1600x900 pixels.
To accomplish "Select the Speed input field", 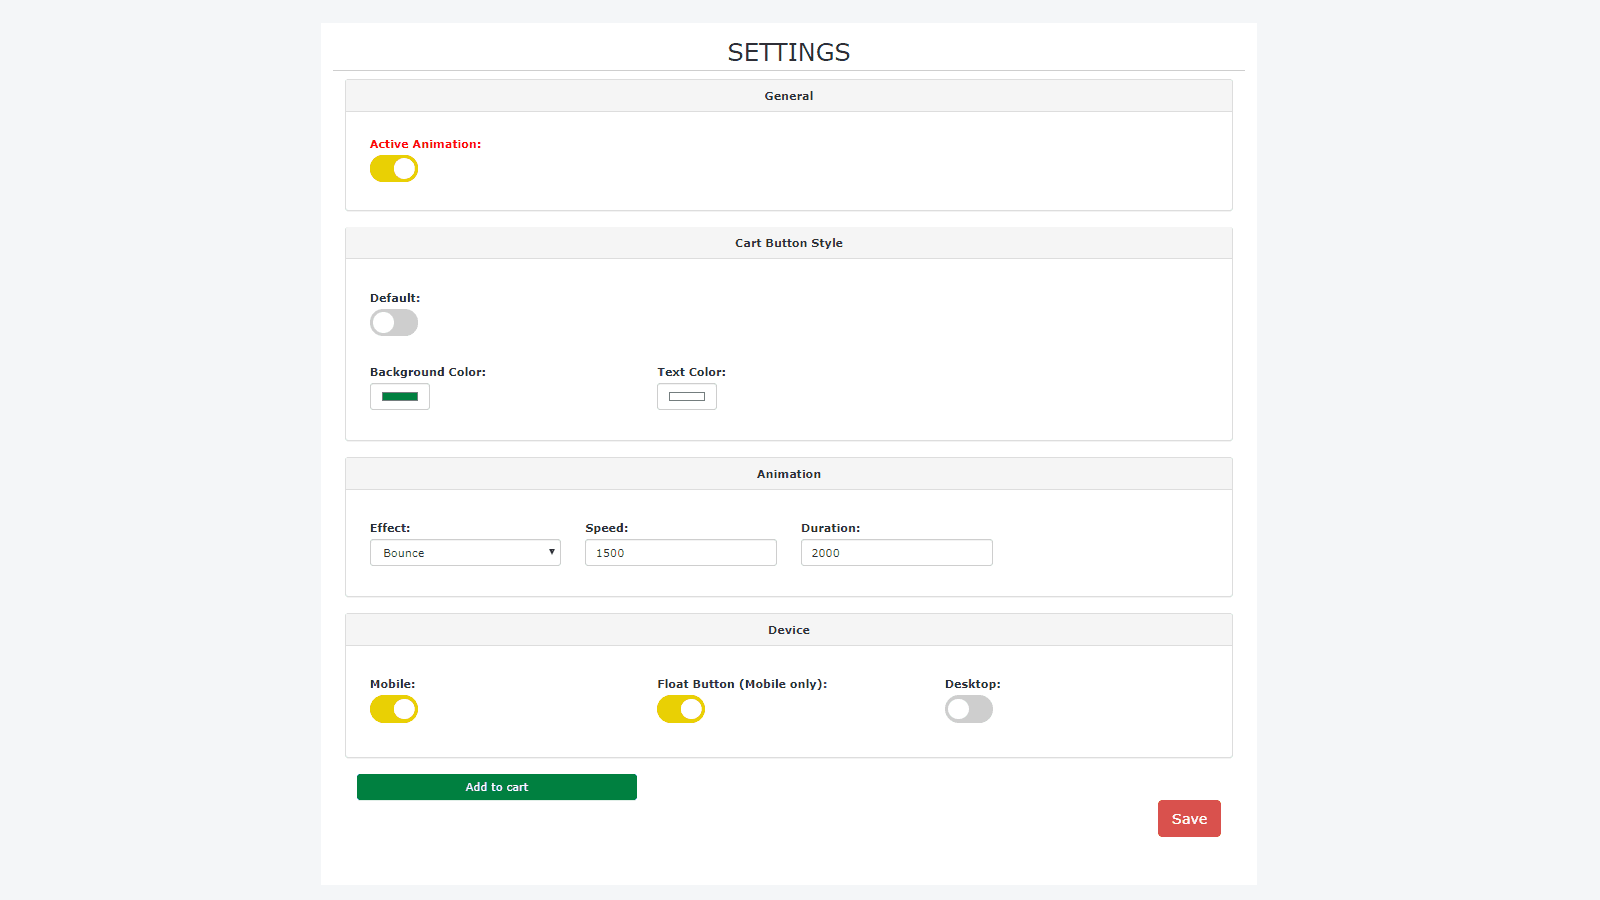I will point(680,552).
